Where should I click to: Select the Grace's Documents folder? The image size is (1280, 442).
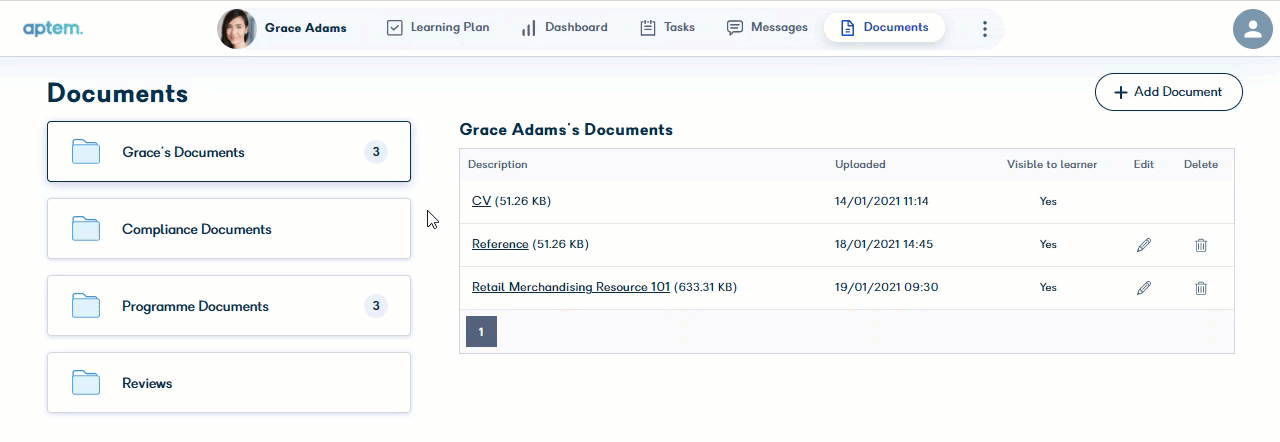[229, 152]
